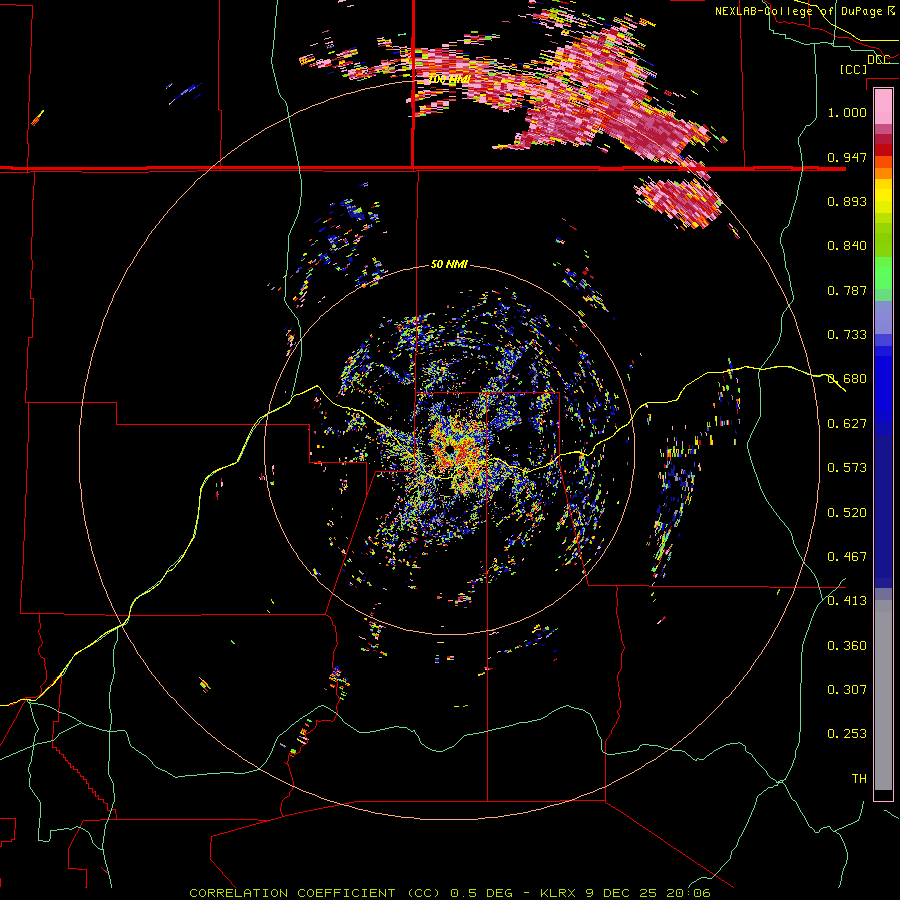Click the 9 DEC 25 date text
Viewport: 900px width, 900px height.
(620, 893)
